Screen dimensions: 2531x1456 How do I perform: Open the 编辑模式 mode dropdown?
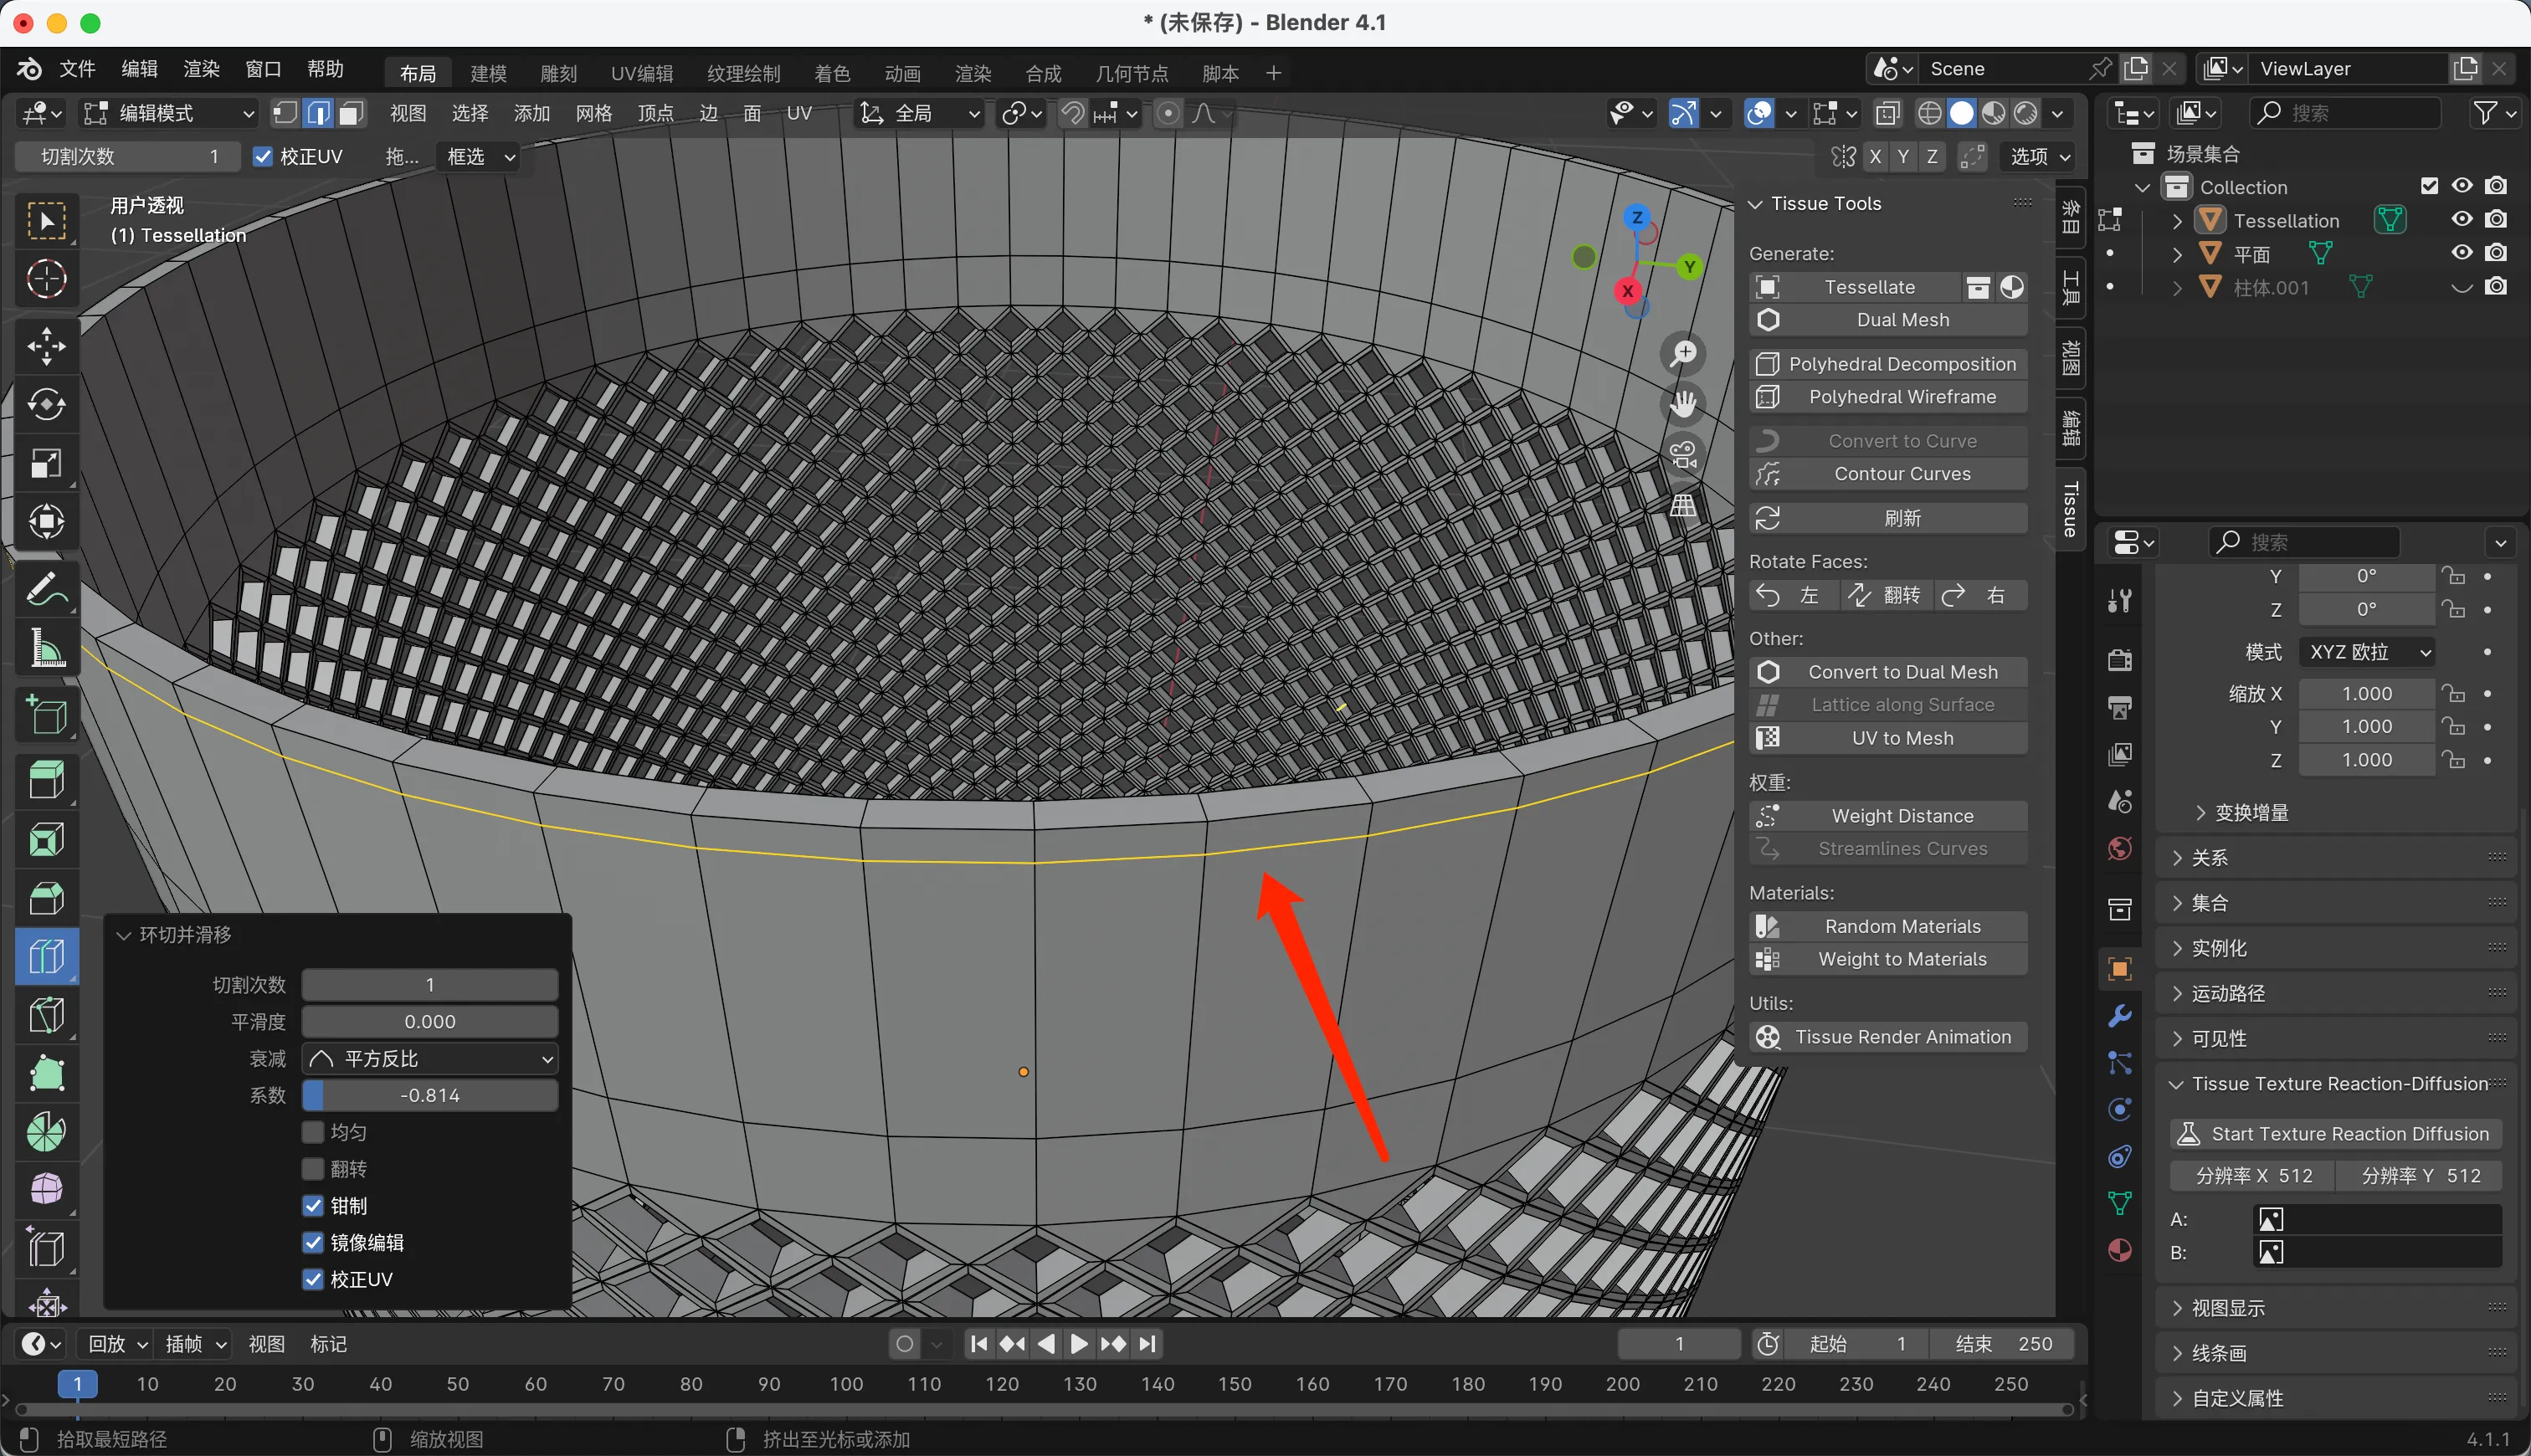pyautogui.click(x=168, y=113)
